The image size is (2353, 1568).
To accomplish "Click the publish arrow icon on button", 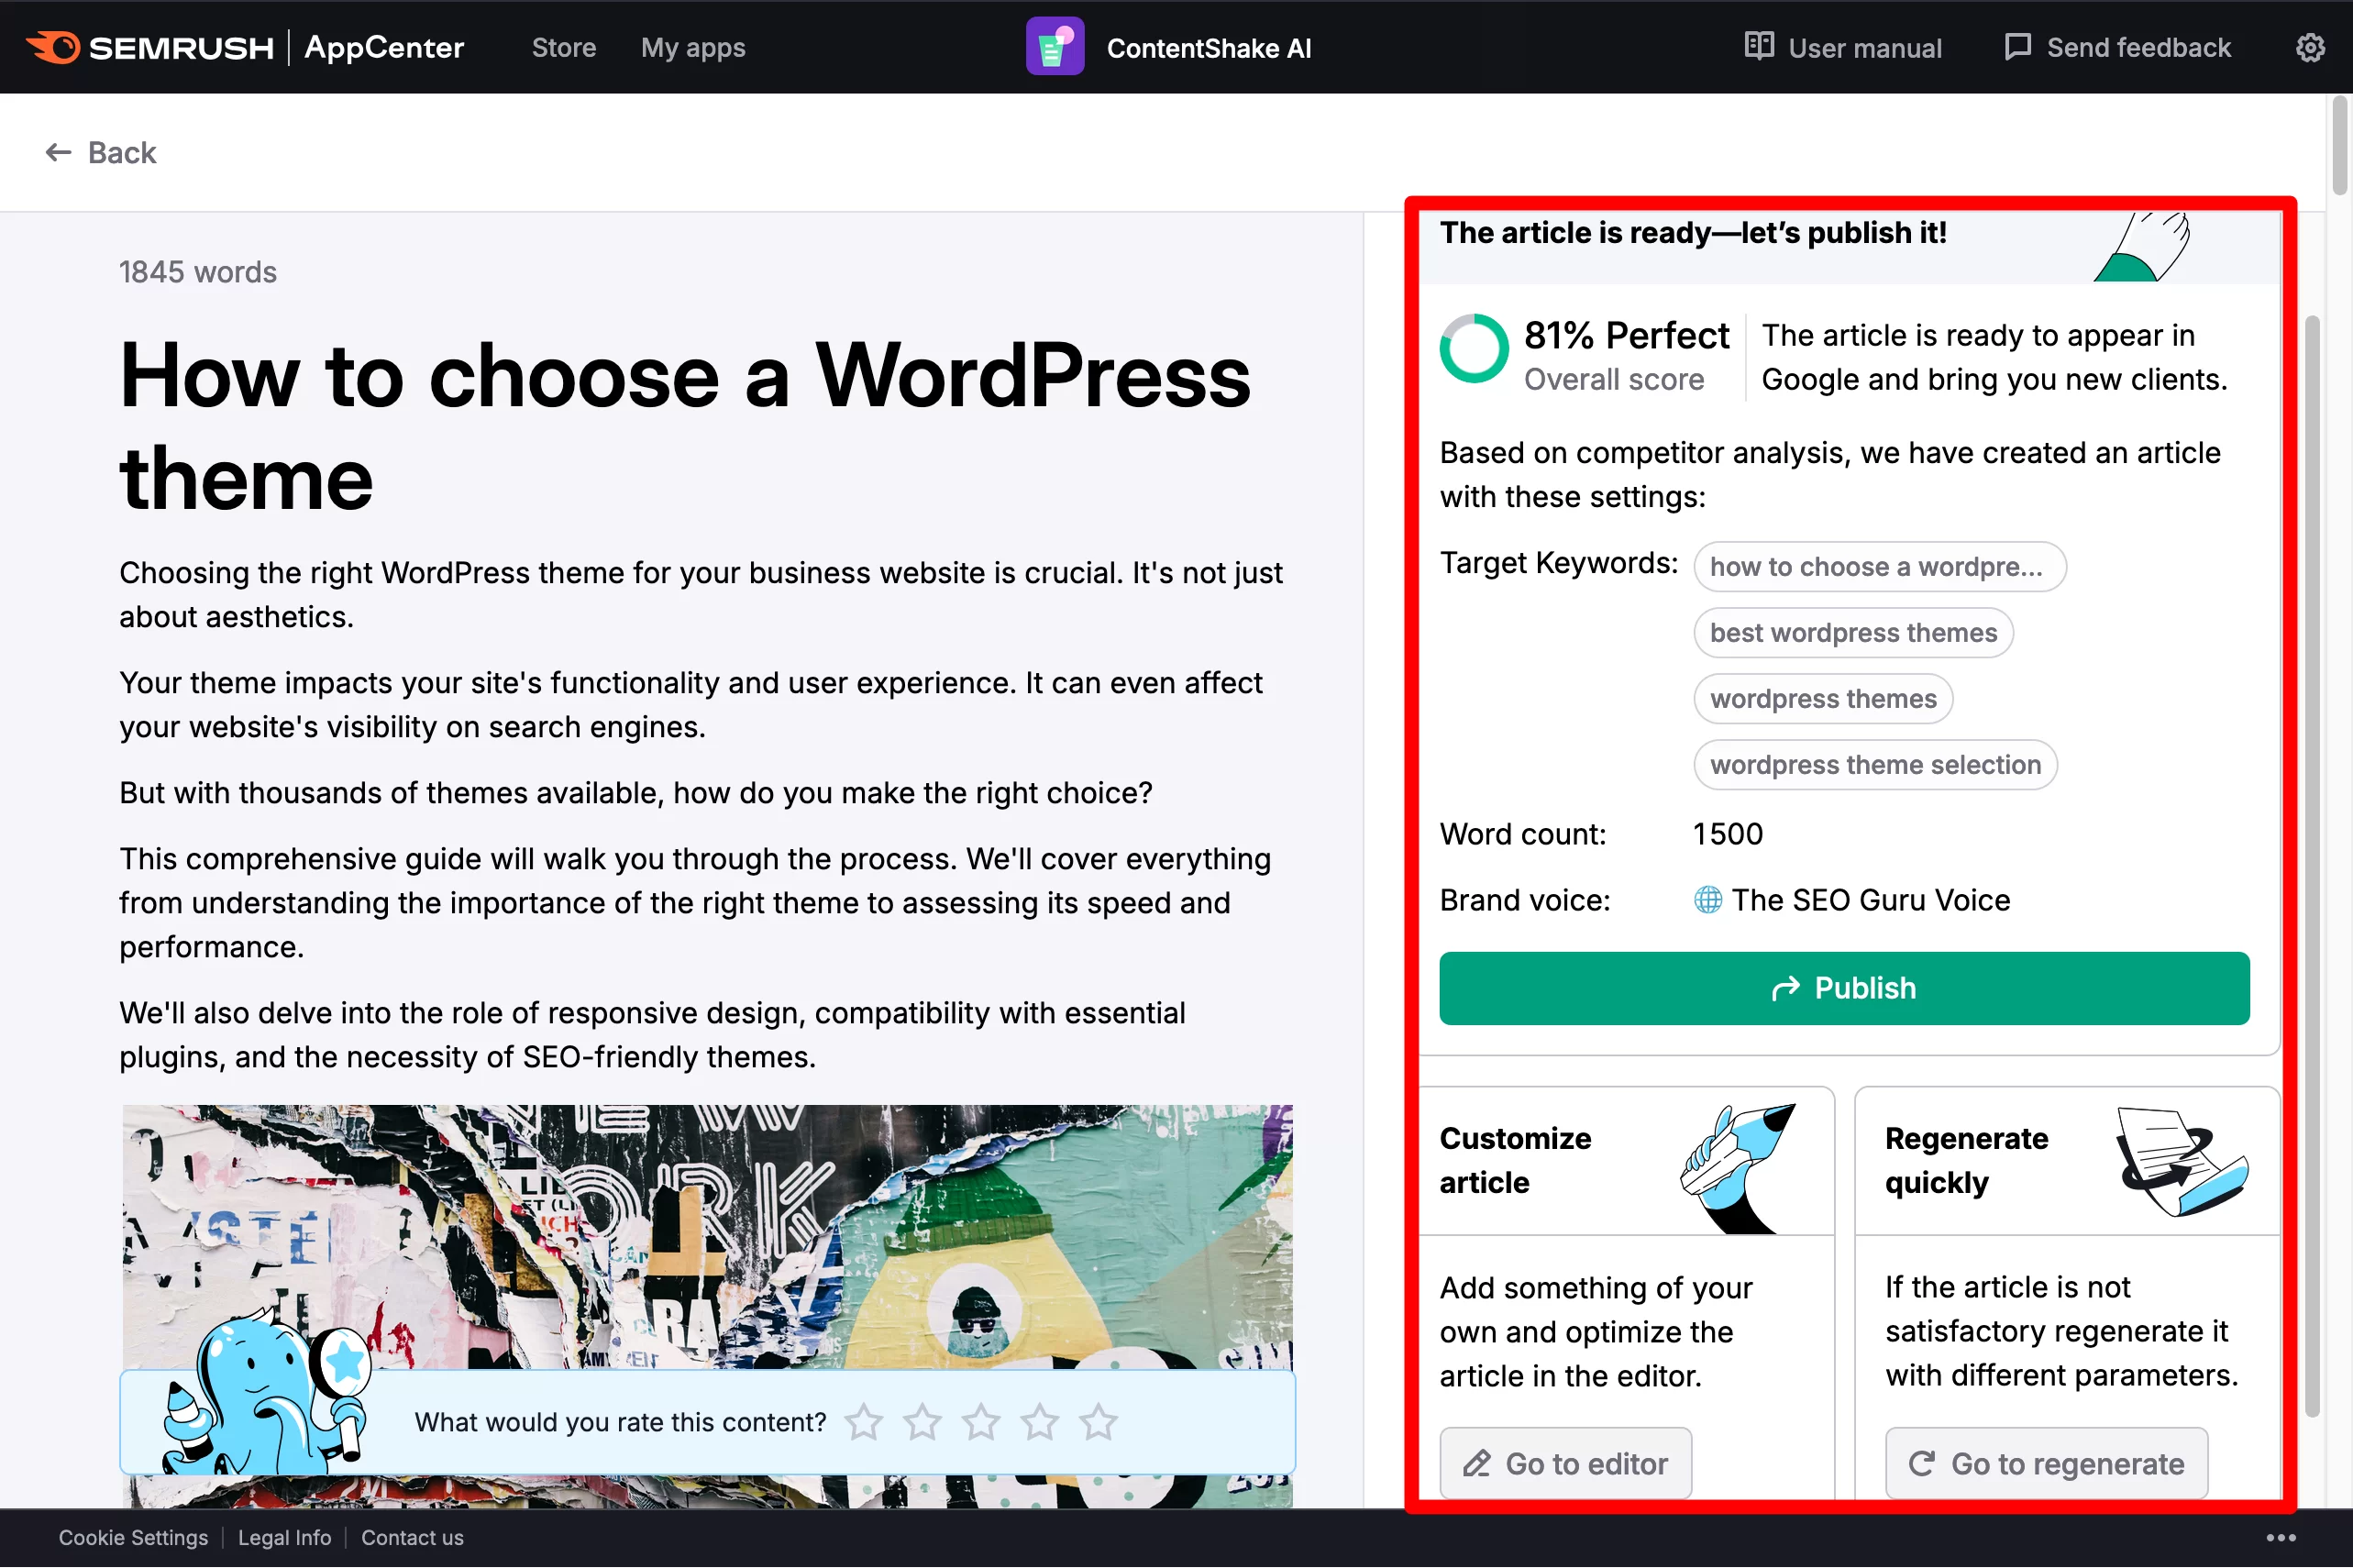I will coord(1786,987).
